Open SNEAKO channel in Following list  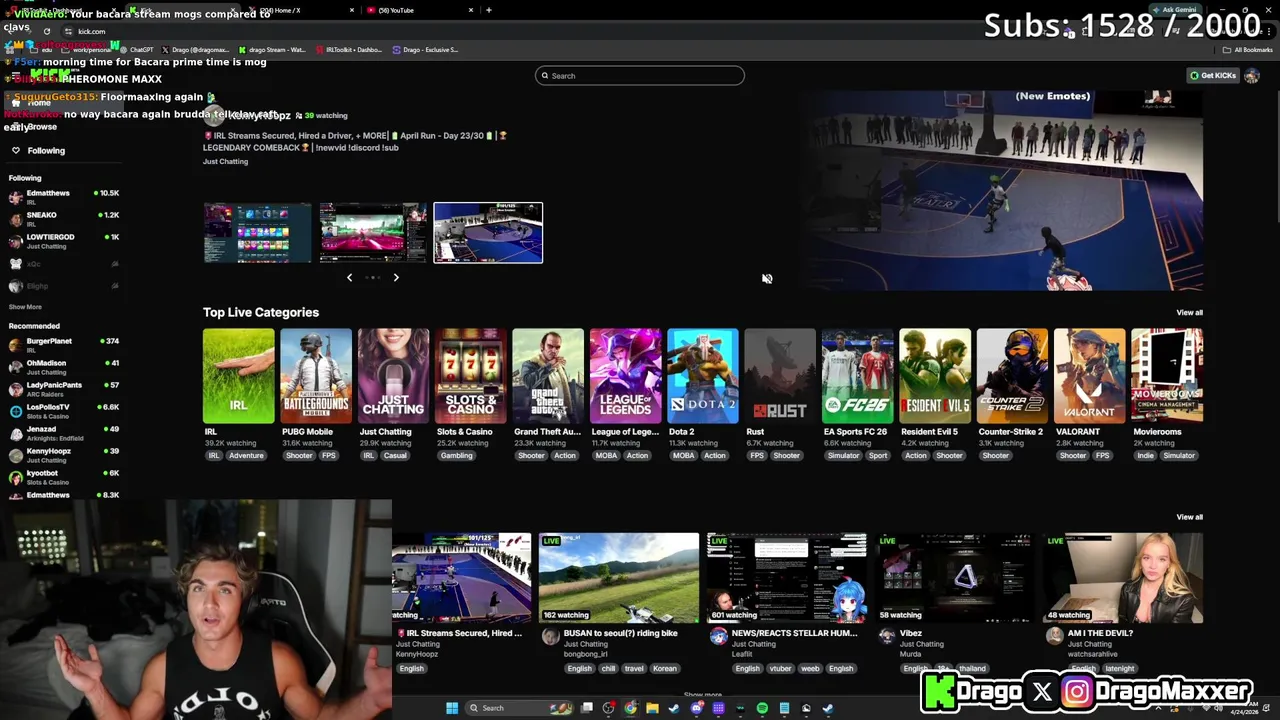pyautogui.click(x=64, y=219)
